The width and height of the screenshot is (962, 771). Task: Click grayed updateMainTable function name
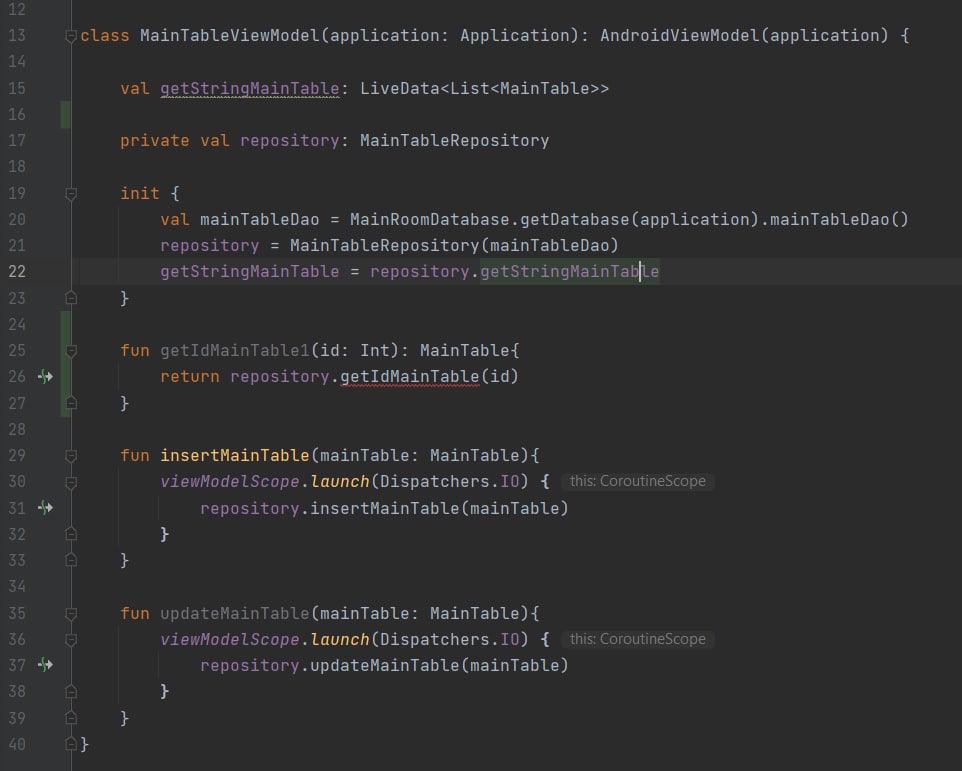point(235,613)
